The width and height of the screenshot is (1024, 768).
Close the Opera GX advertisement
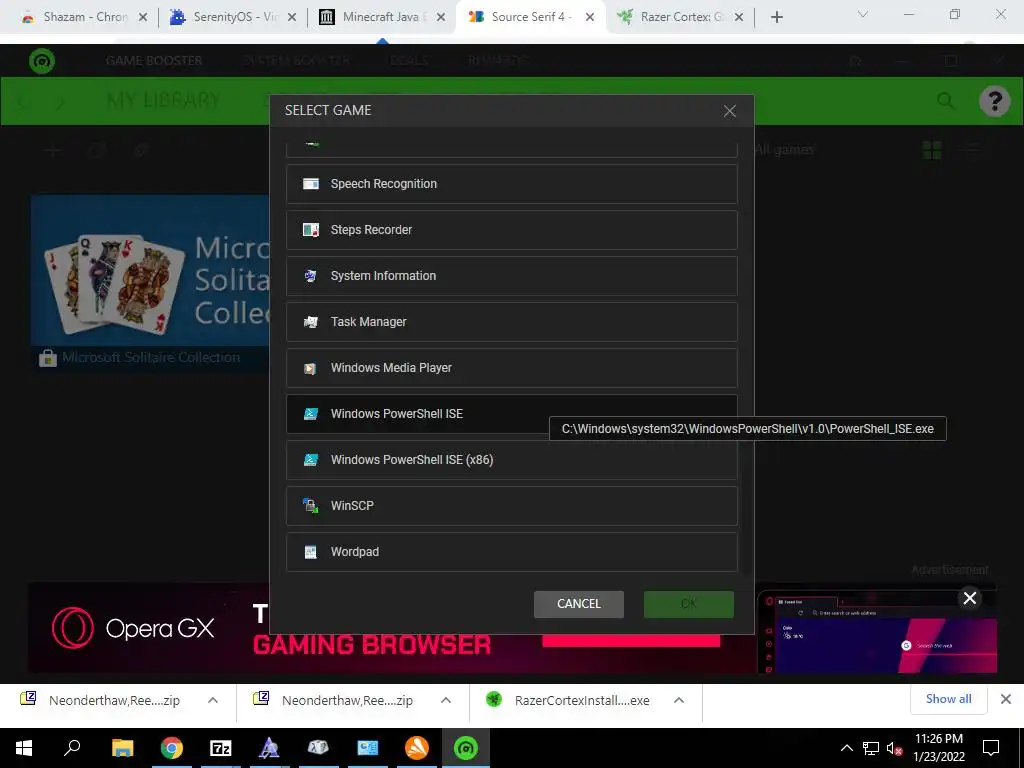970,598
